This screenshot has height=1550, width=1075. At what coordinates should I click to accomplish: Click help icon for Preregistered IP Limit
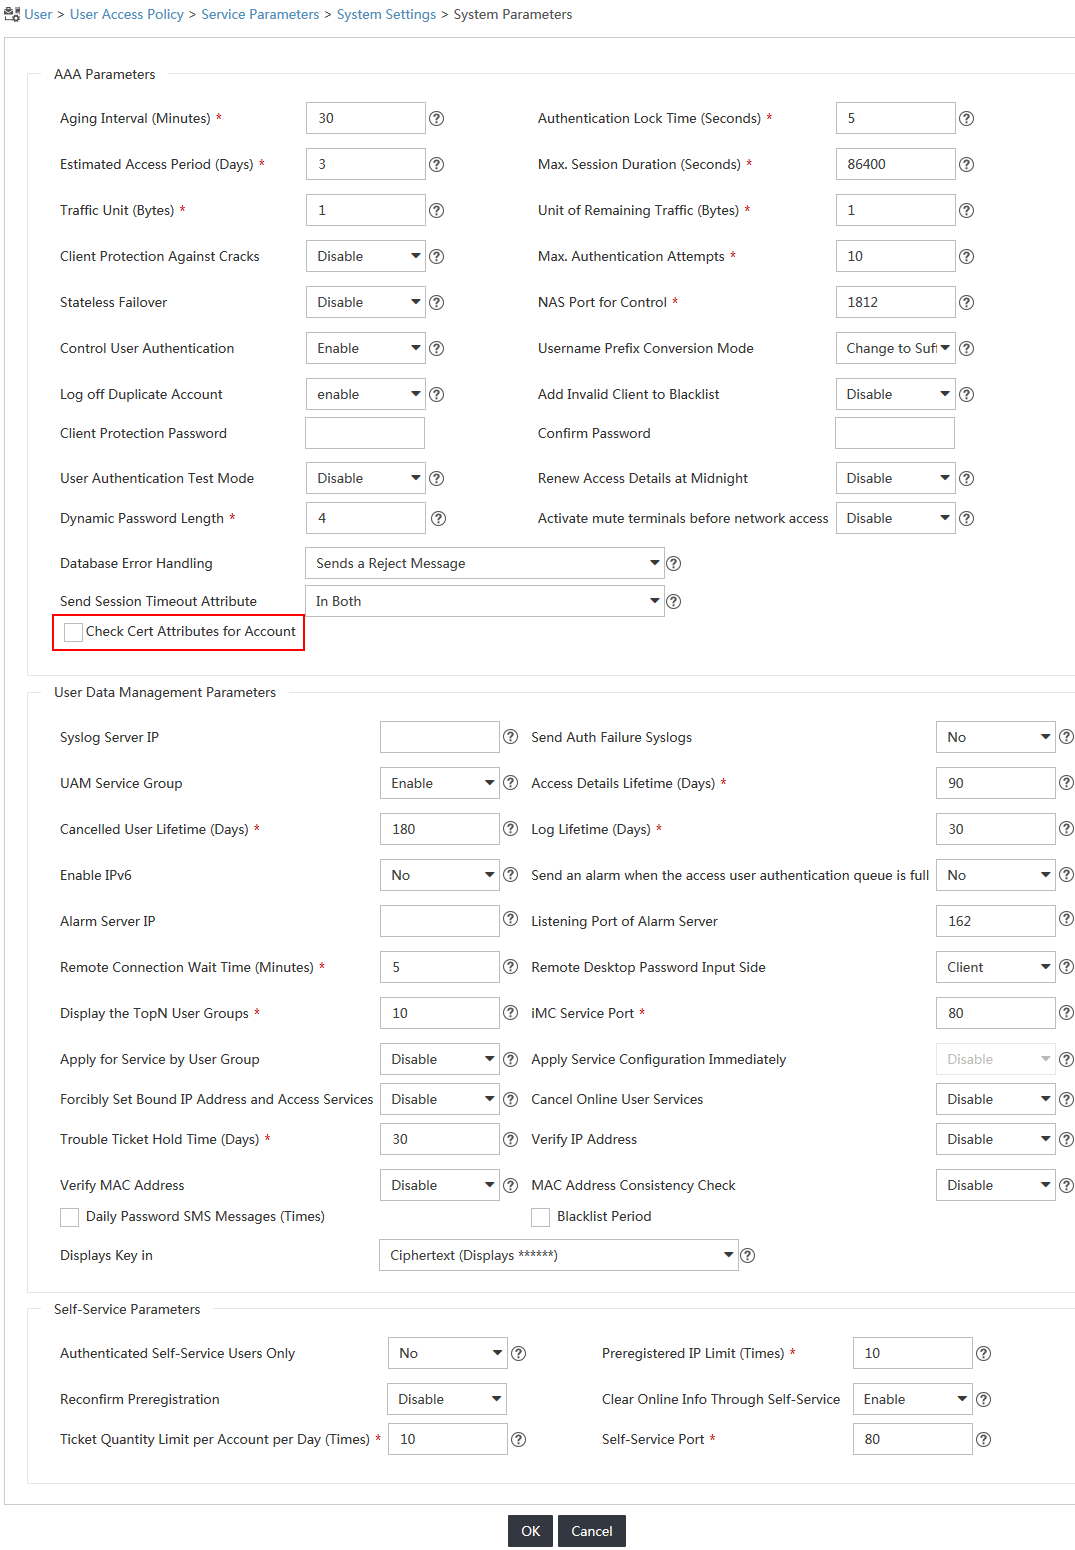tap(983, 1353)
